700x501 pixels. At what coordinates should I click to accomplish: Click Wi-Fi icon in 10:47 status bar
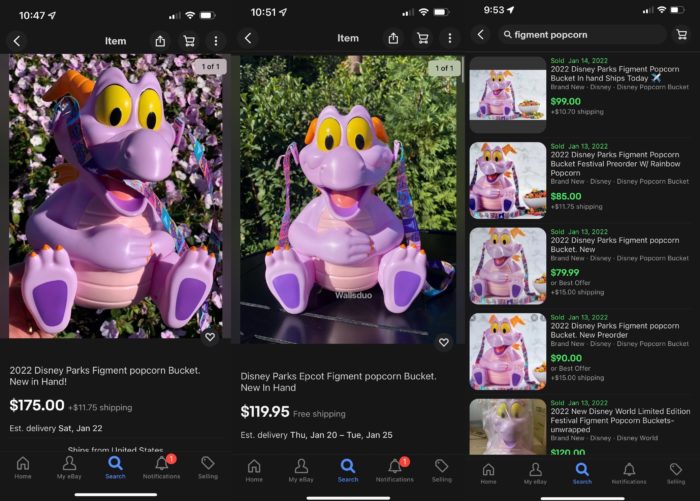coord(190,15)
